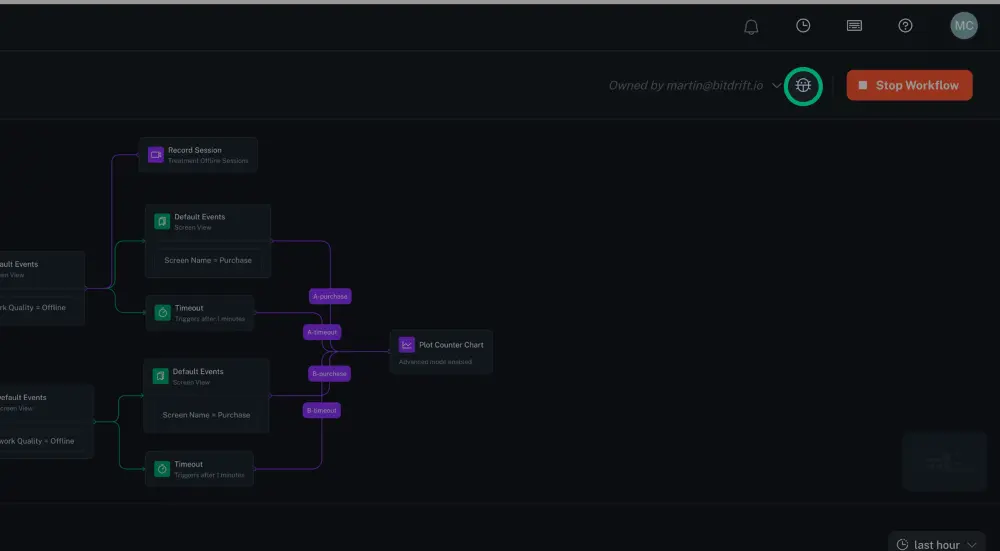Screen dimensions: 1000x551
Task: Open the help question mark icon
Action: tap(905, 26)
